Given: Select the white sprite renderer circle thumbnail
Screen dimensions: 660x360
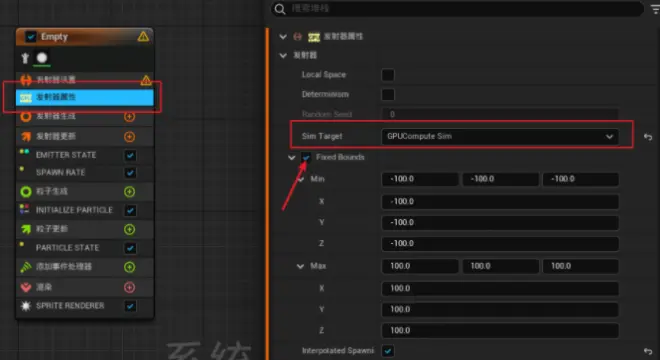Looking at the screenshot, I should point(42,58).
